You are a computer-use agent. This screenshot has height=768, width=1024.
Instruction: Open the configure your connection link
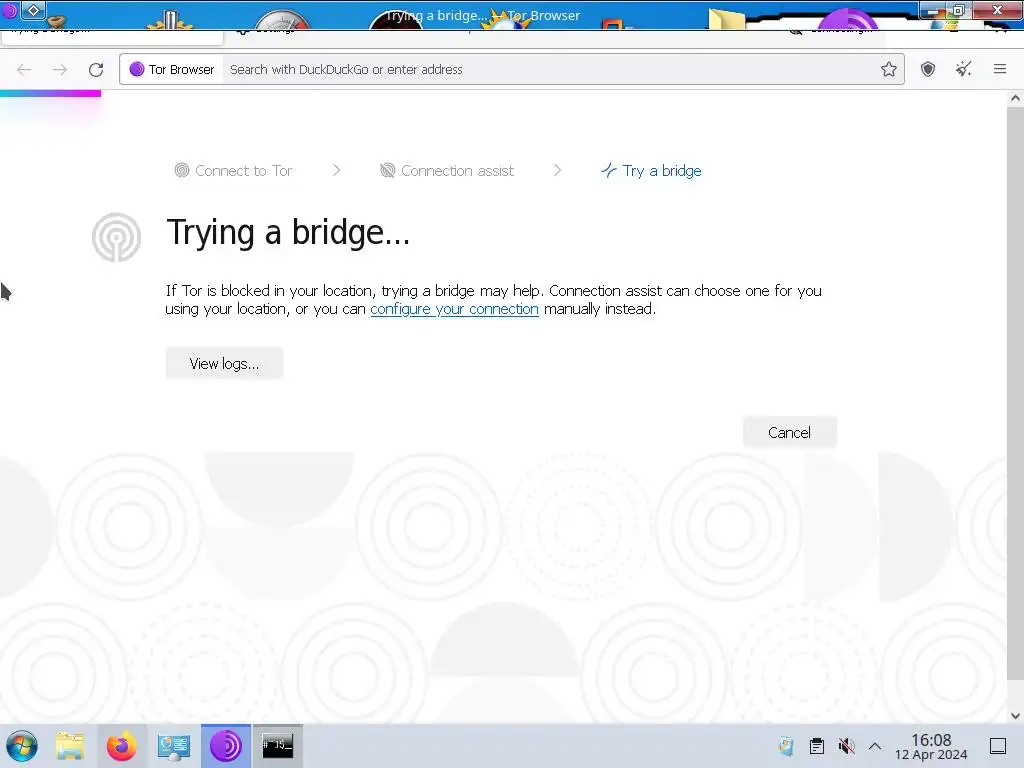(x=455, y=309)
